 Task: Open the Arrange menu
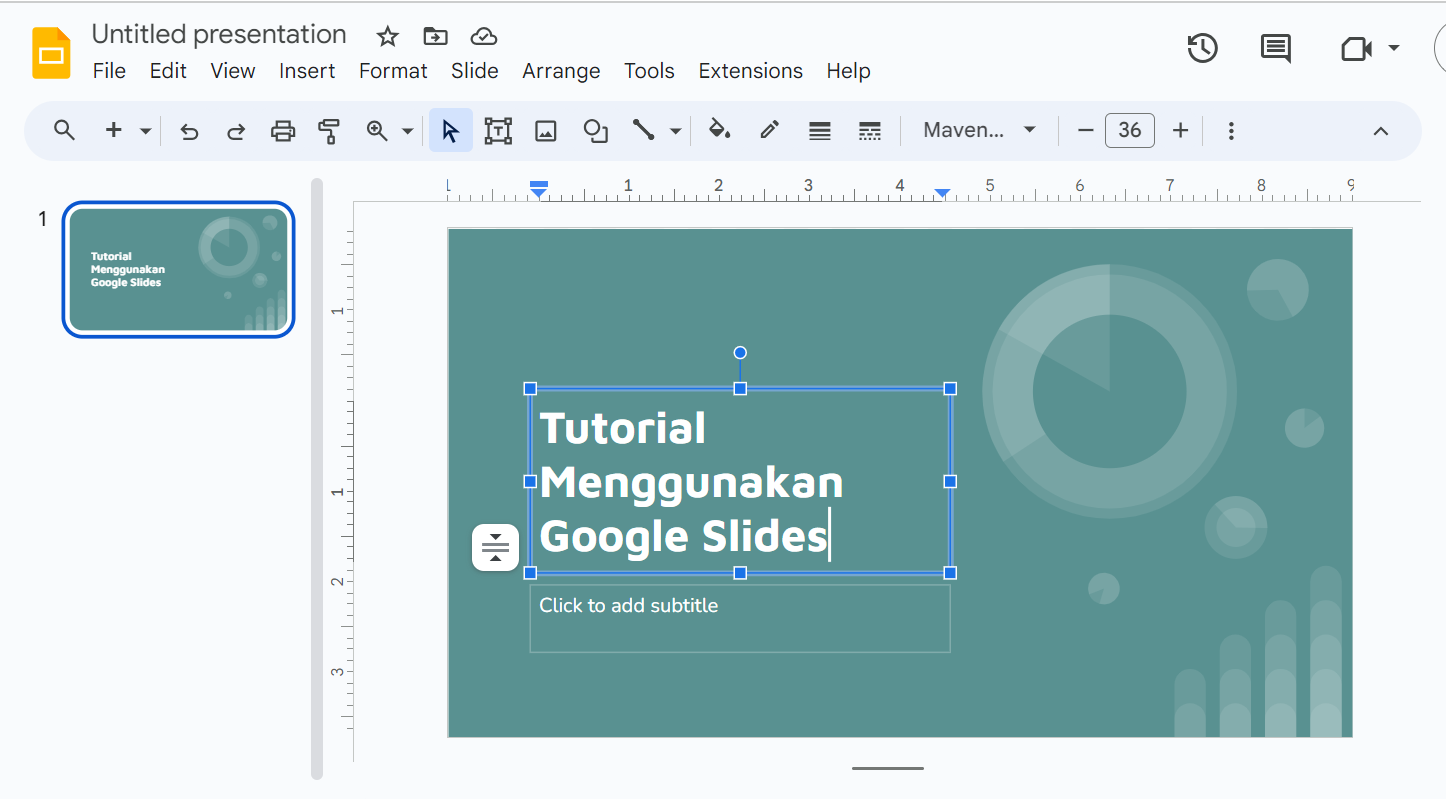pyautogui.click(x=561, y=70)
